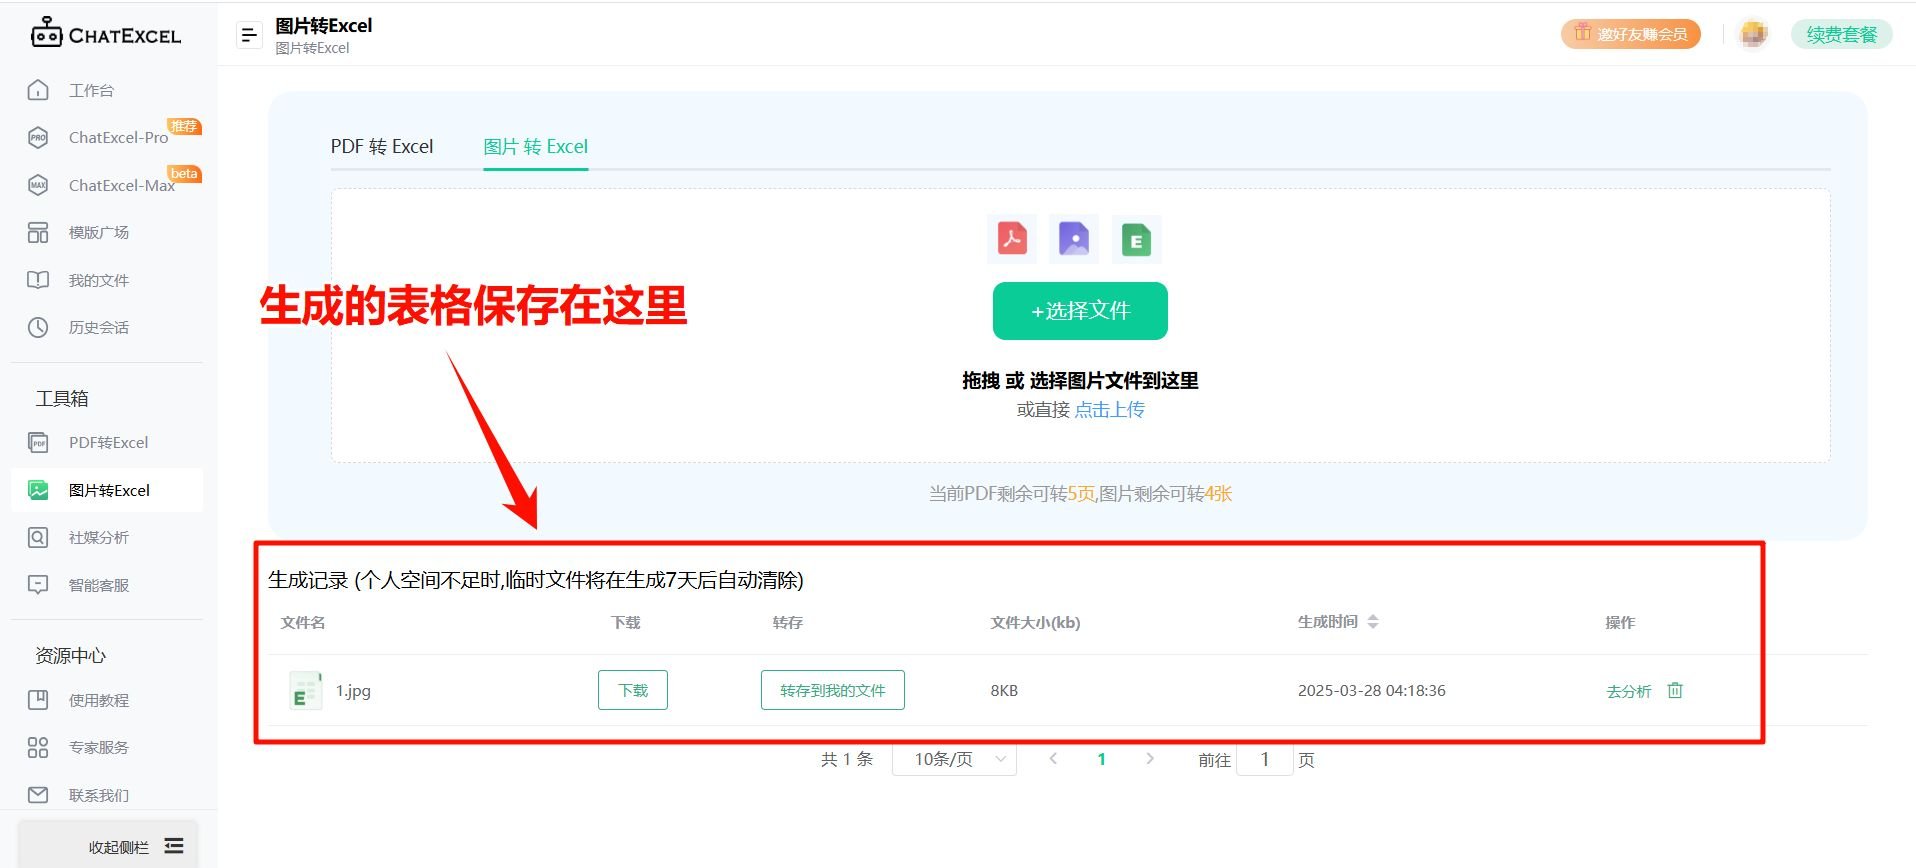Image resolution: width=1916 pixels, height=868 pixels.
Task: Open the user avatar profile
Action: point(1752,34)
